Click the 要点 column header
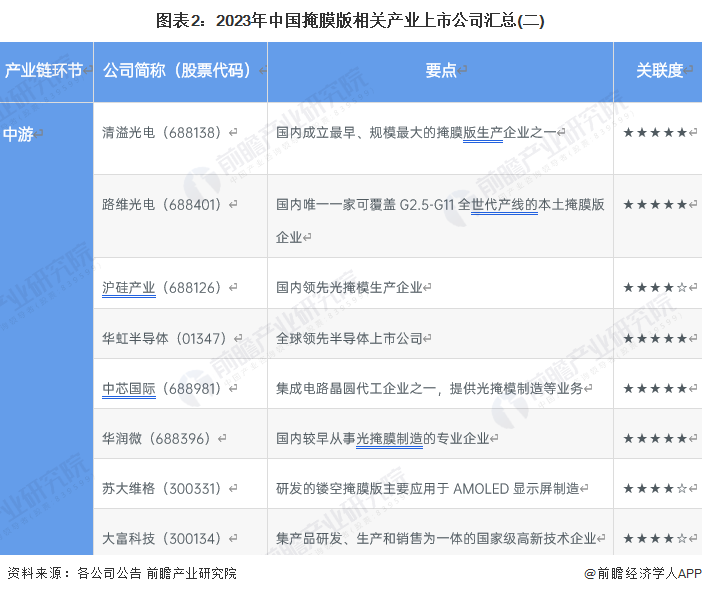 coord(441,72)
